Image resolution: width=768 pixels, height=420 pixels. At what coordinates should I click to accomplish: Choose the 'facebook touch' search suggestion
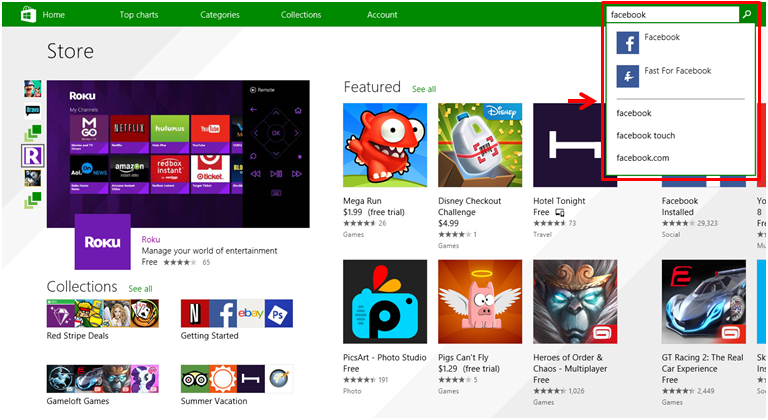tap(645, 135)
